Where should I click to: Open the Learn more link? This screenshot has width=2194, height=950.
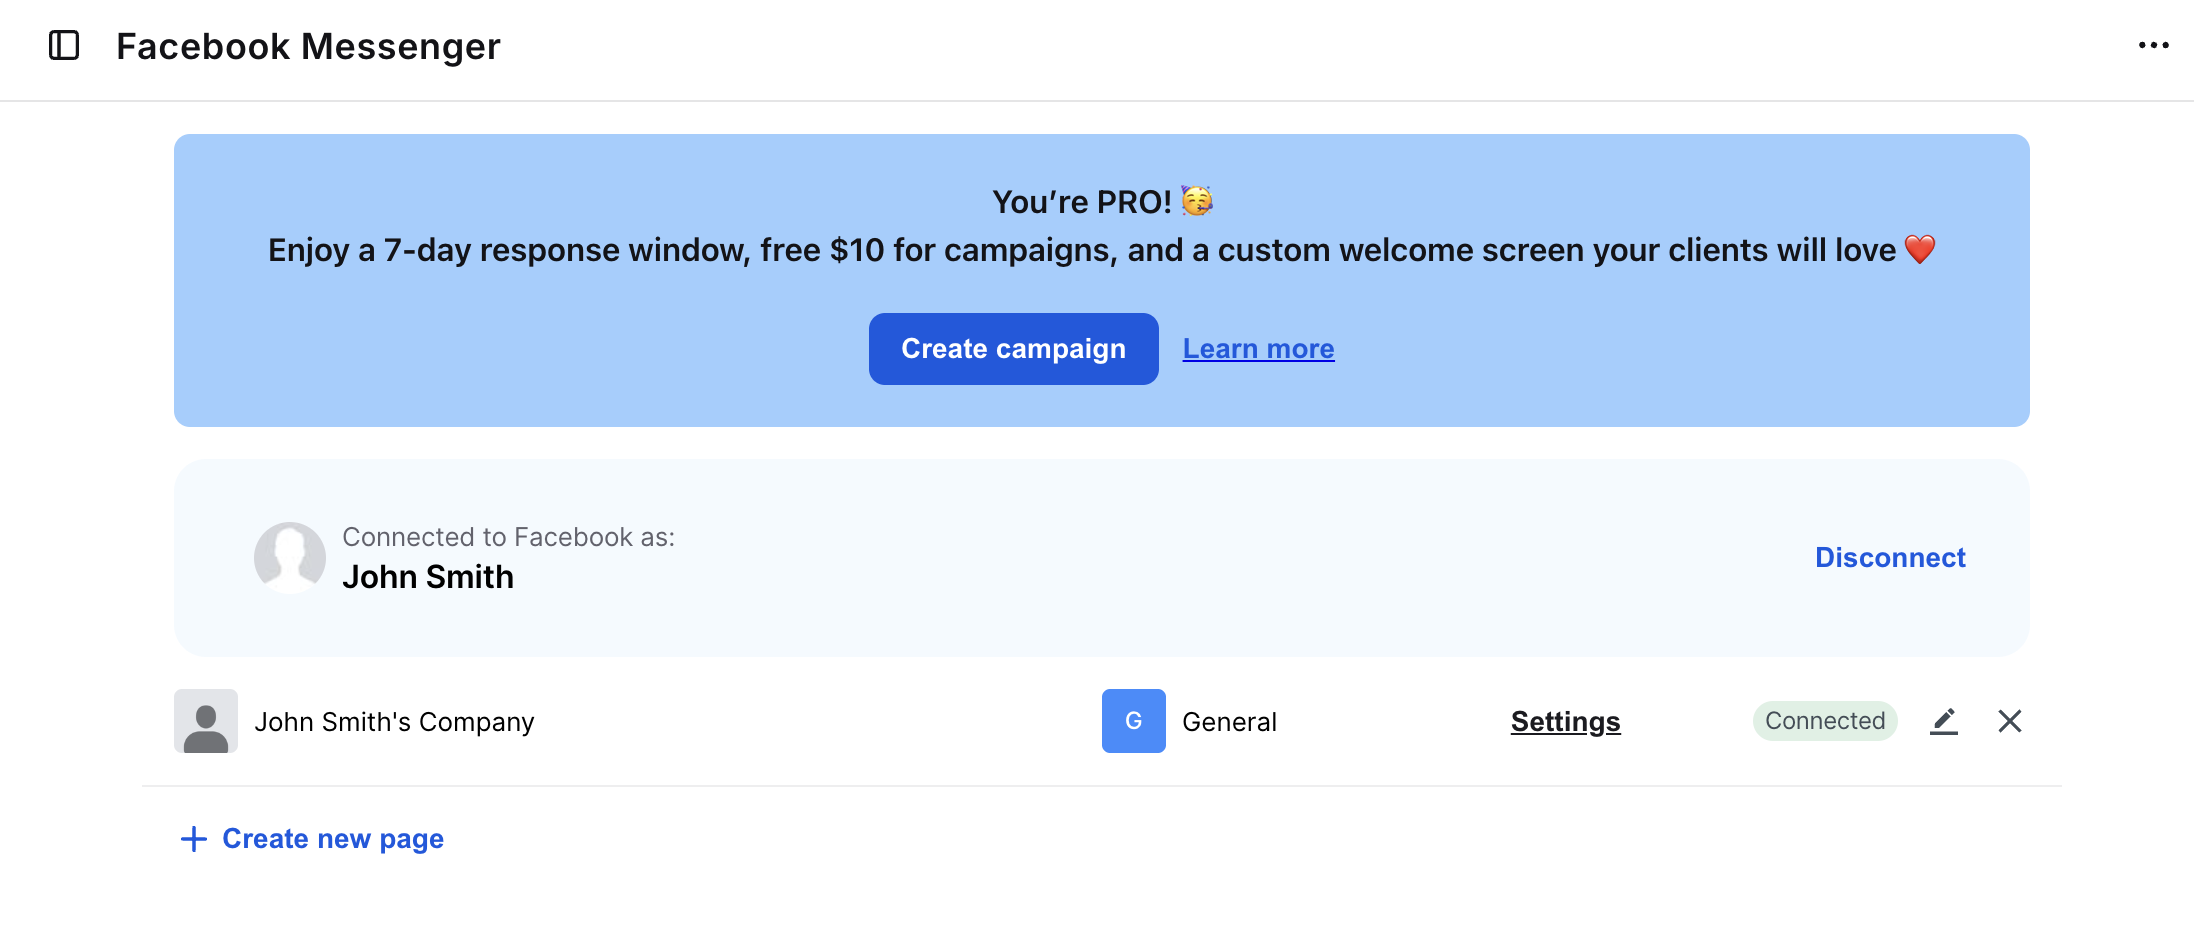coord(1258,349)
